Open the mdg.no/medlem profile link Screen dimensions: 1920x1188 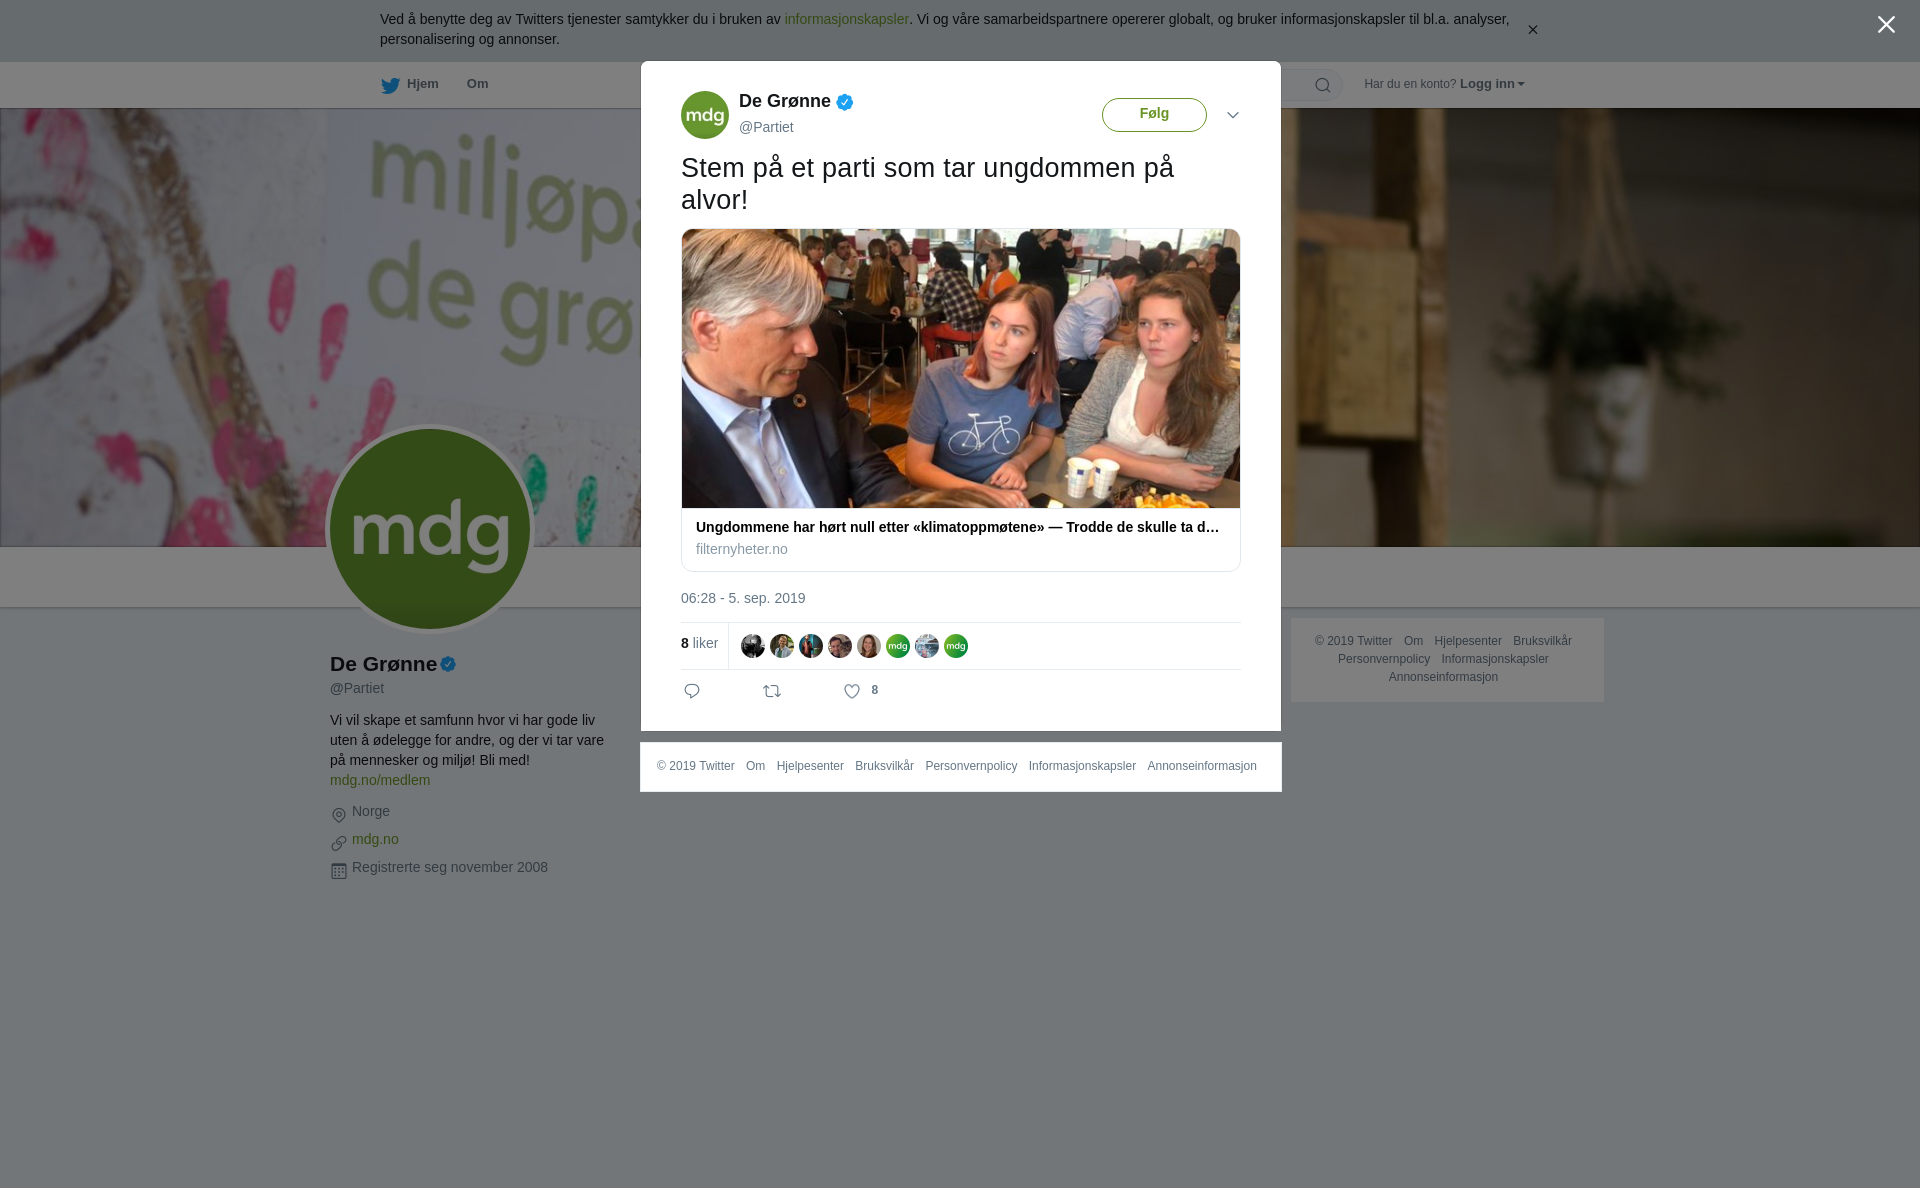click(380, 780)
